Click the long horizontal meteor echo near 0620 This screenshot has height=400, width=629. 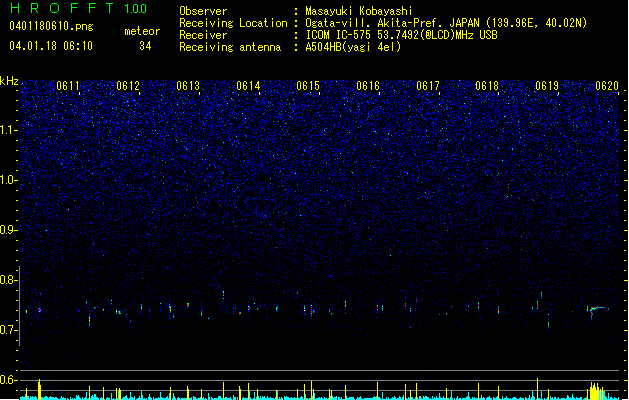599,309
